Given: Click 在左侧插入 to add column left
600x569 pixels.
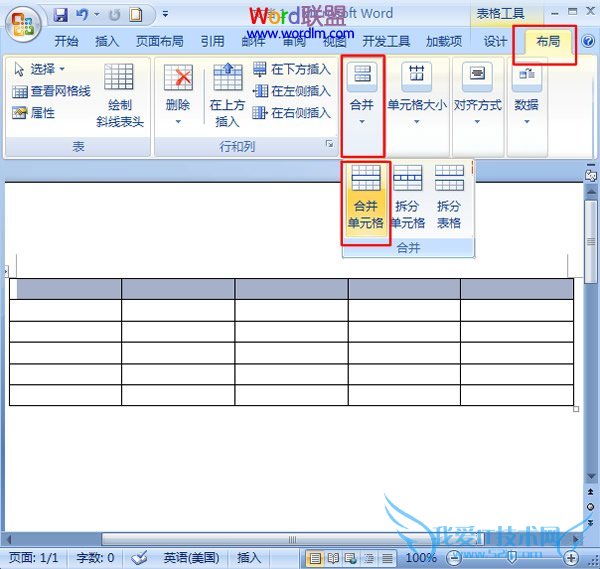Looking at the screenshot, I should 292,91.
